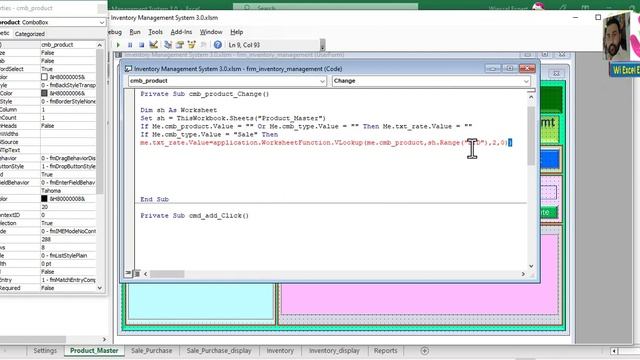Open the Tools menu
Image resolution: width=640 pixels, height=360 pixels.
pyautogui.click(x=155, y=32)
